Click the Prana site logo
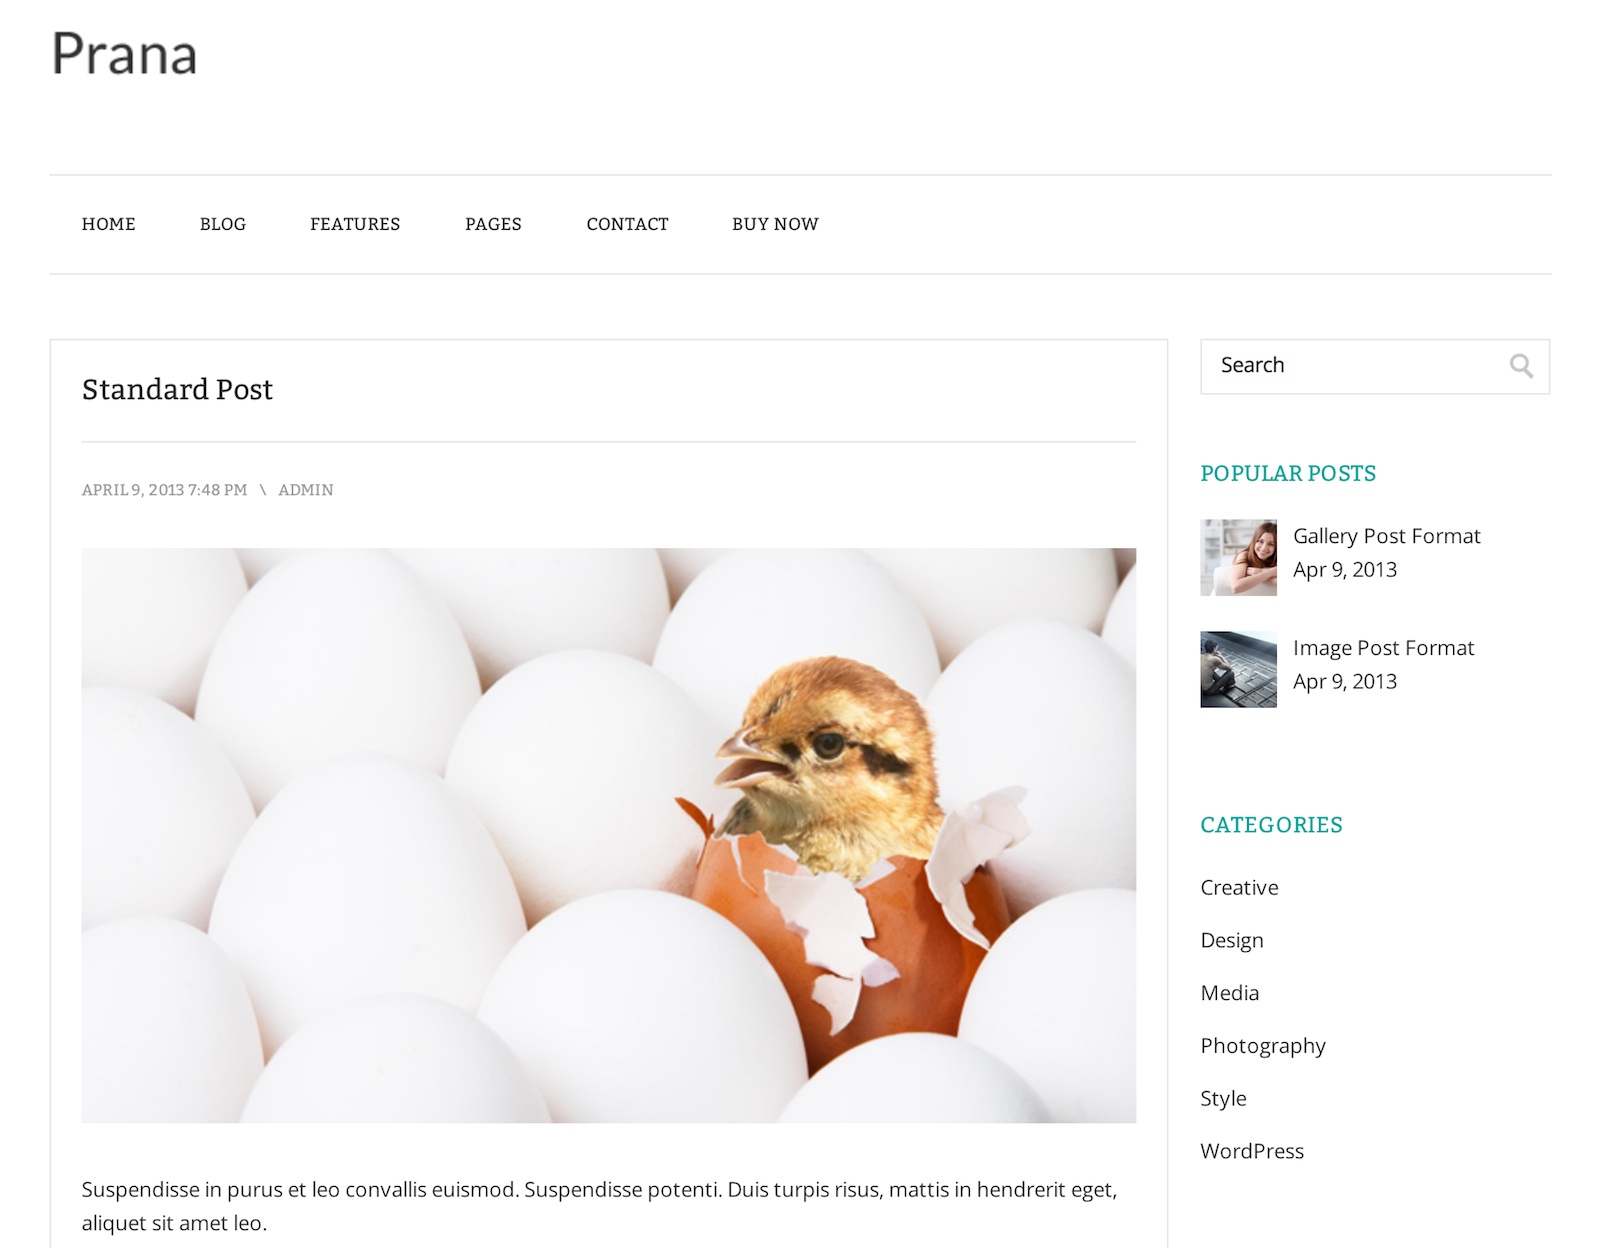The width and height of the screenshot is (1600, 1248). pyautogui.click(x=124, y=55)
